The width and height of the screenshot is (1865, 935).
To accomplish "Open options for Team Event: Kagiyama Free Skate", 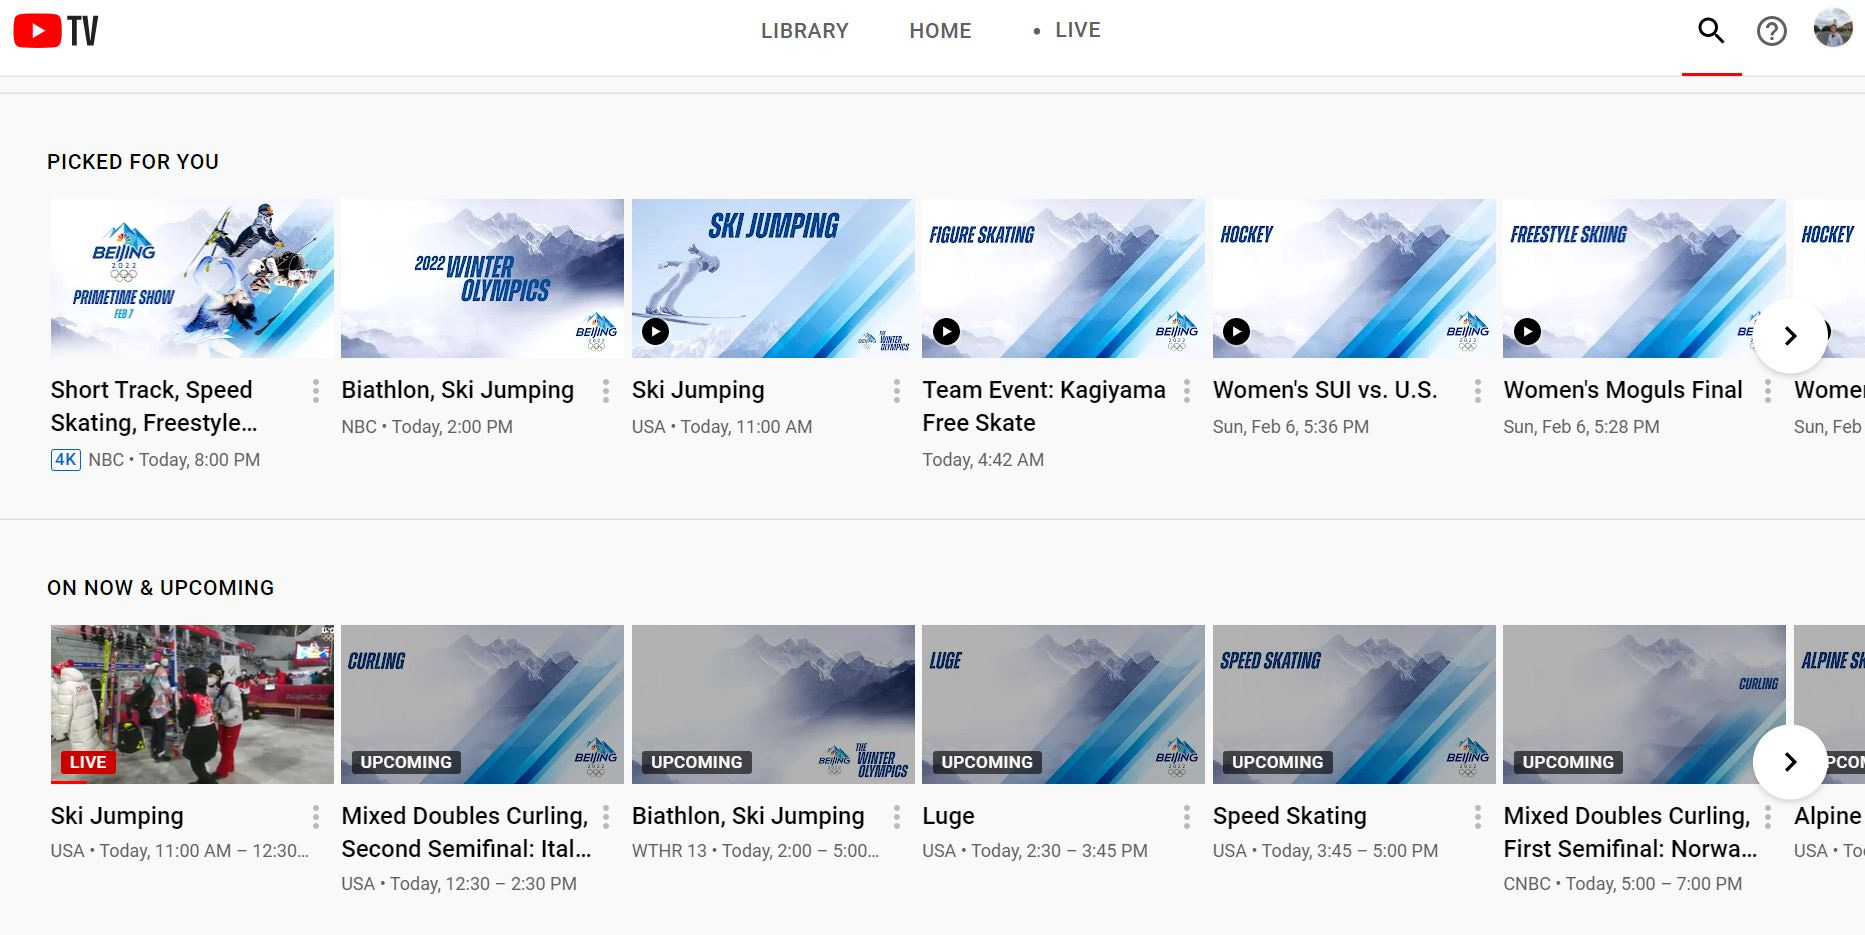I will pyautogui.click(x=1187, y=391).
